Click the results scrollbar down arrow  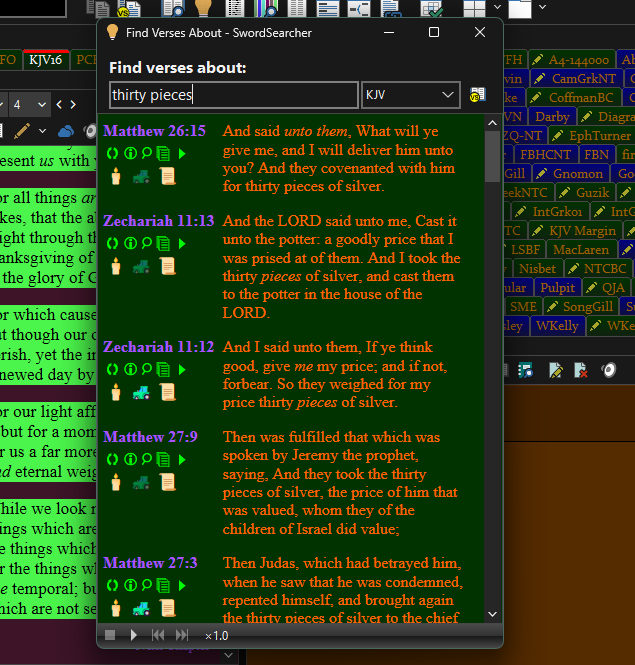[x=492, y=614]
